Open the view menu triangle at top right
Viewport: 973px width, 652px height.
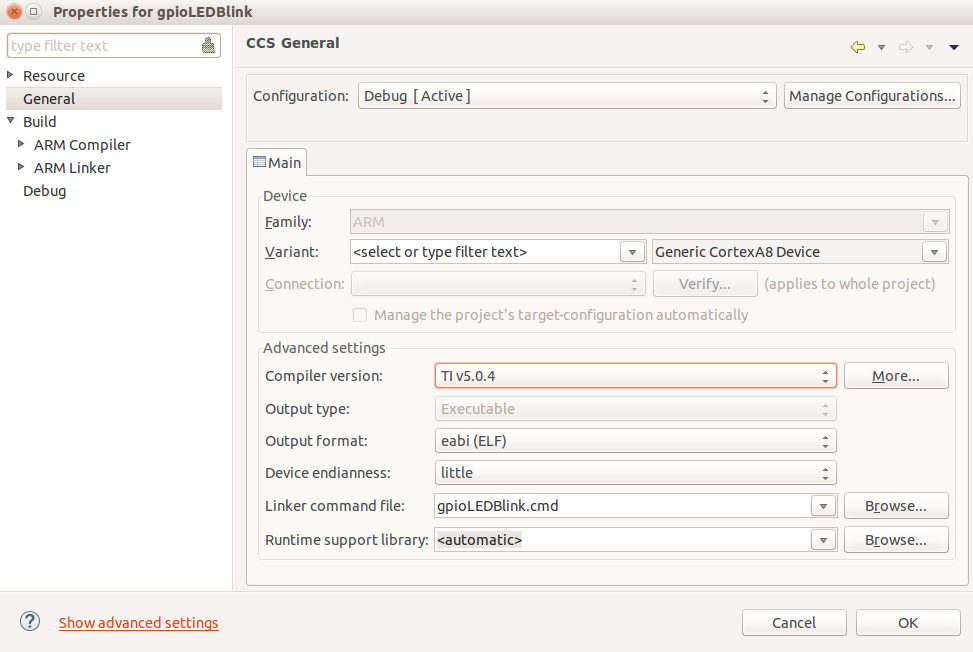pos(954,48)
